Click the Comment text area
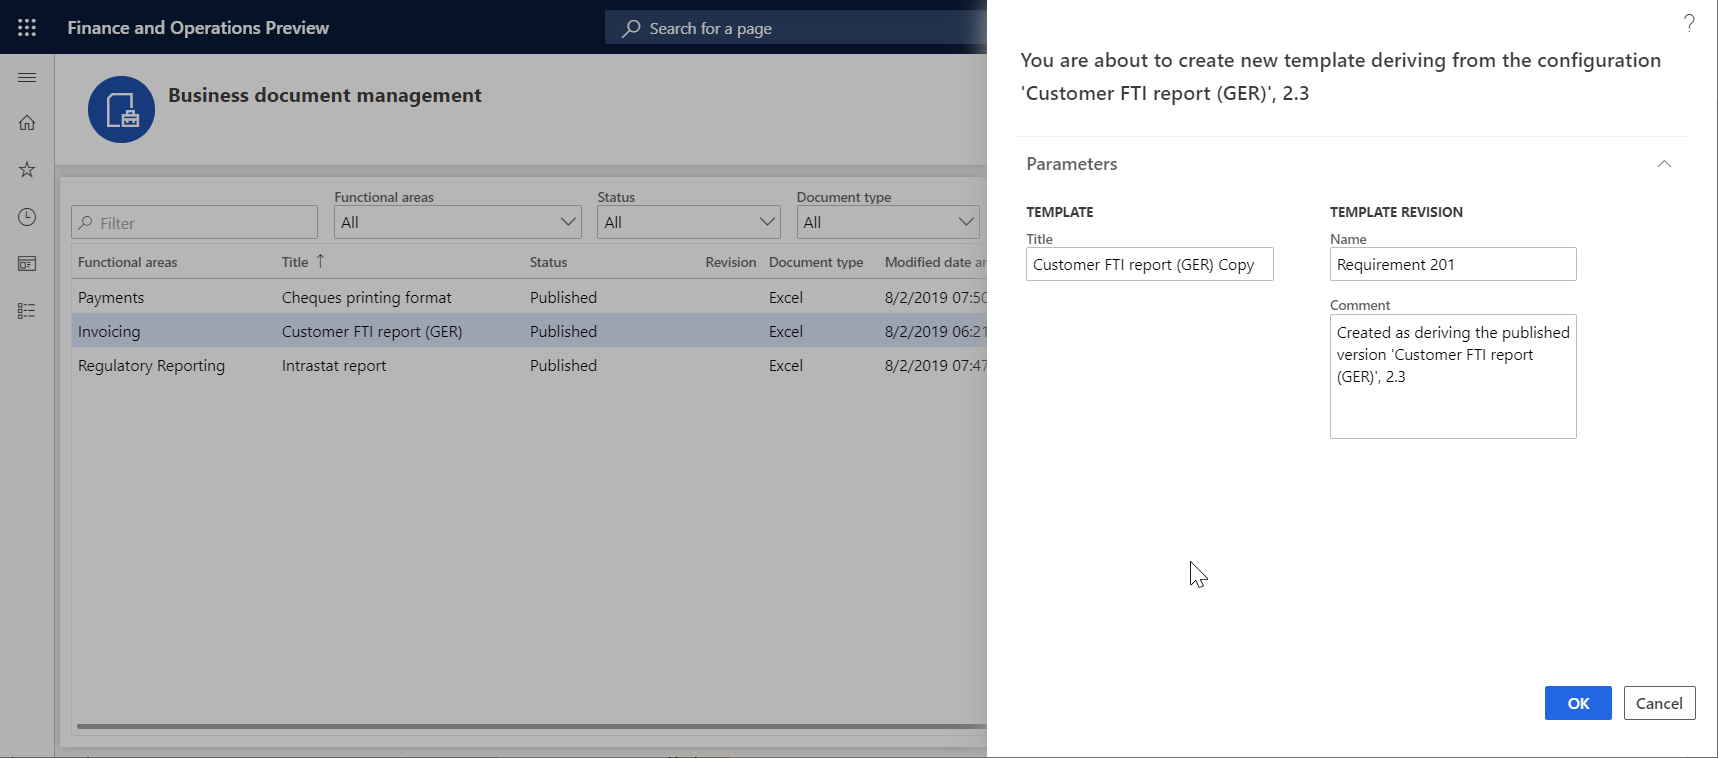 pyautogui.click(x=1453, y=376)
